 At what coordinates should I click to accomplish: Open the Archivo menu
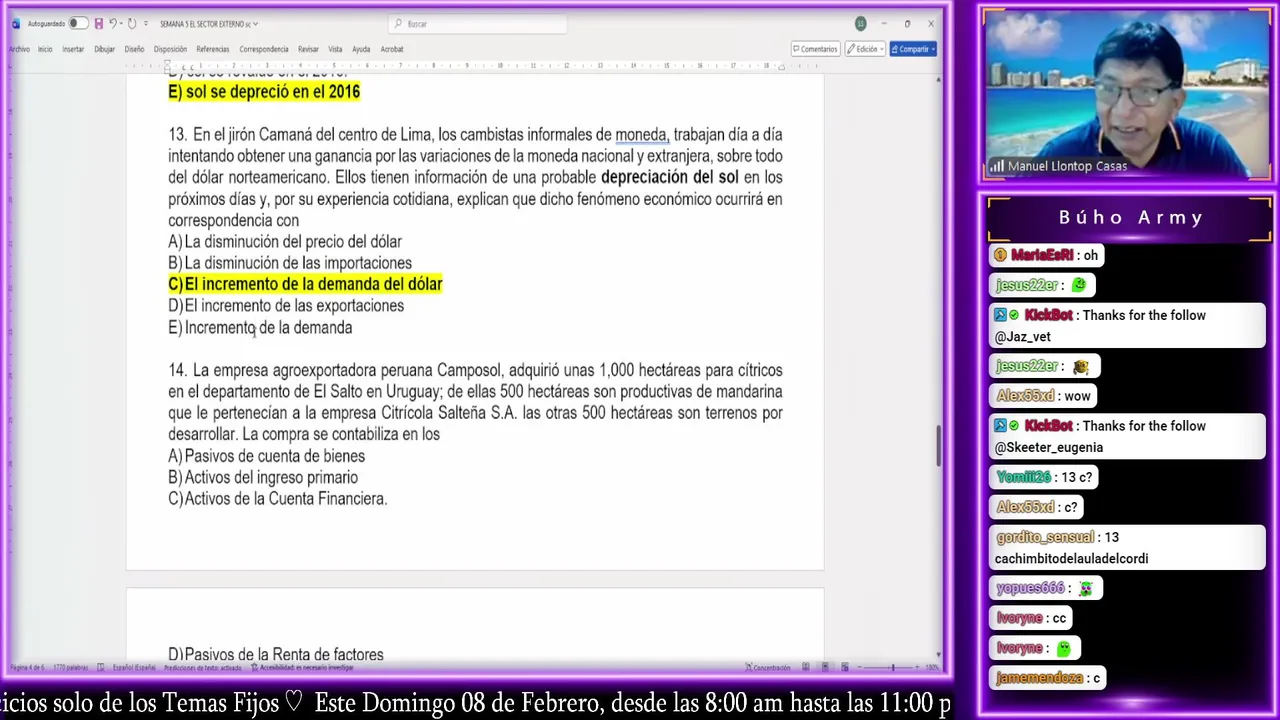pyautogui.click(x=19, y=49)
